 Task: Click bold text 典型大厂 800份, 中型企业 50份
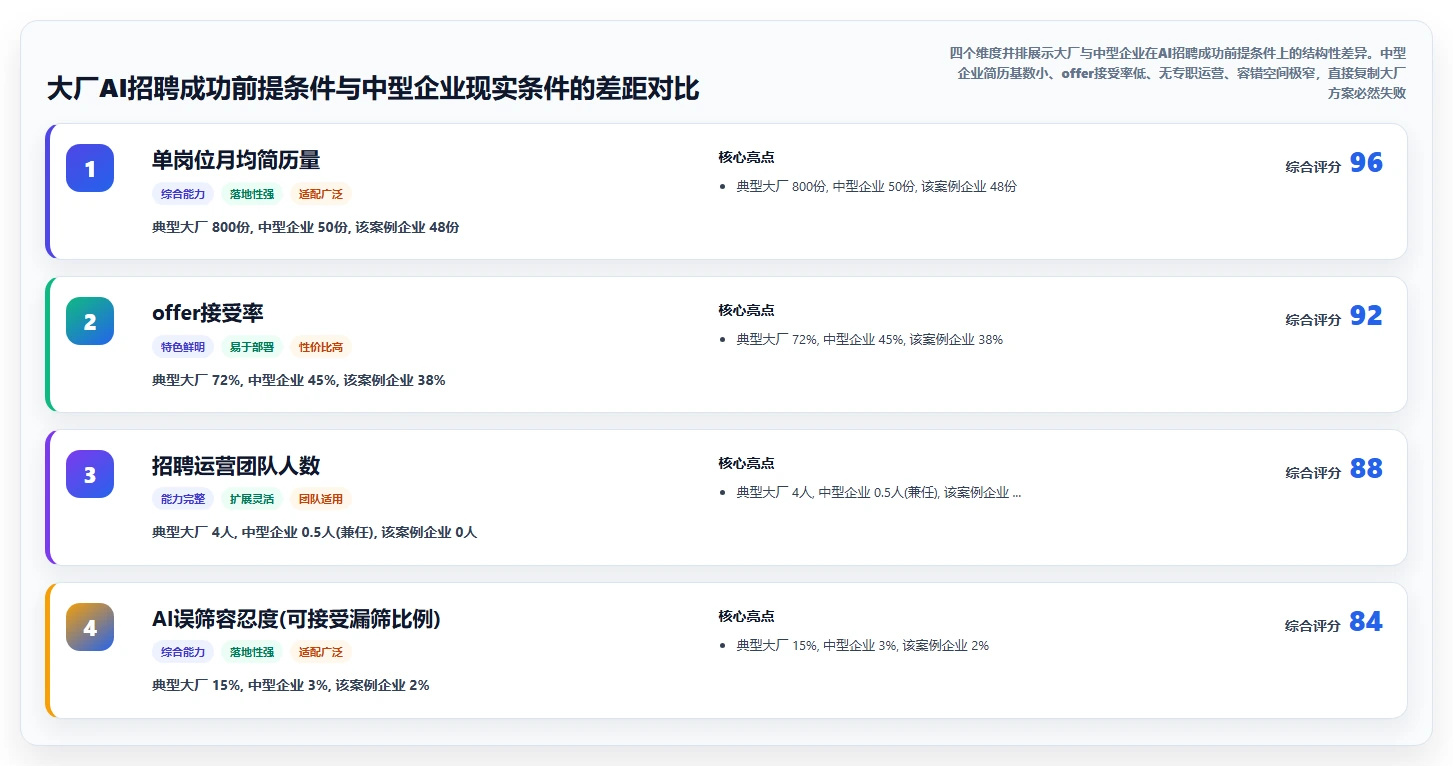click(306, 227)
